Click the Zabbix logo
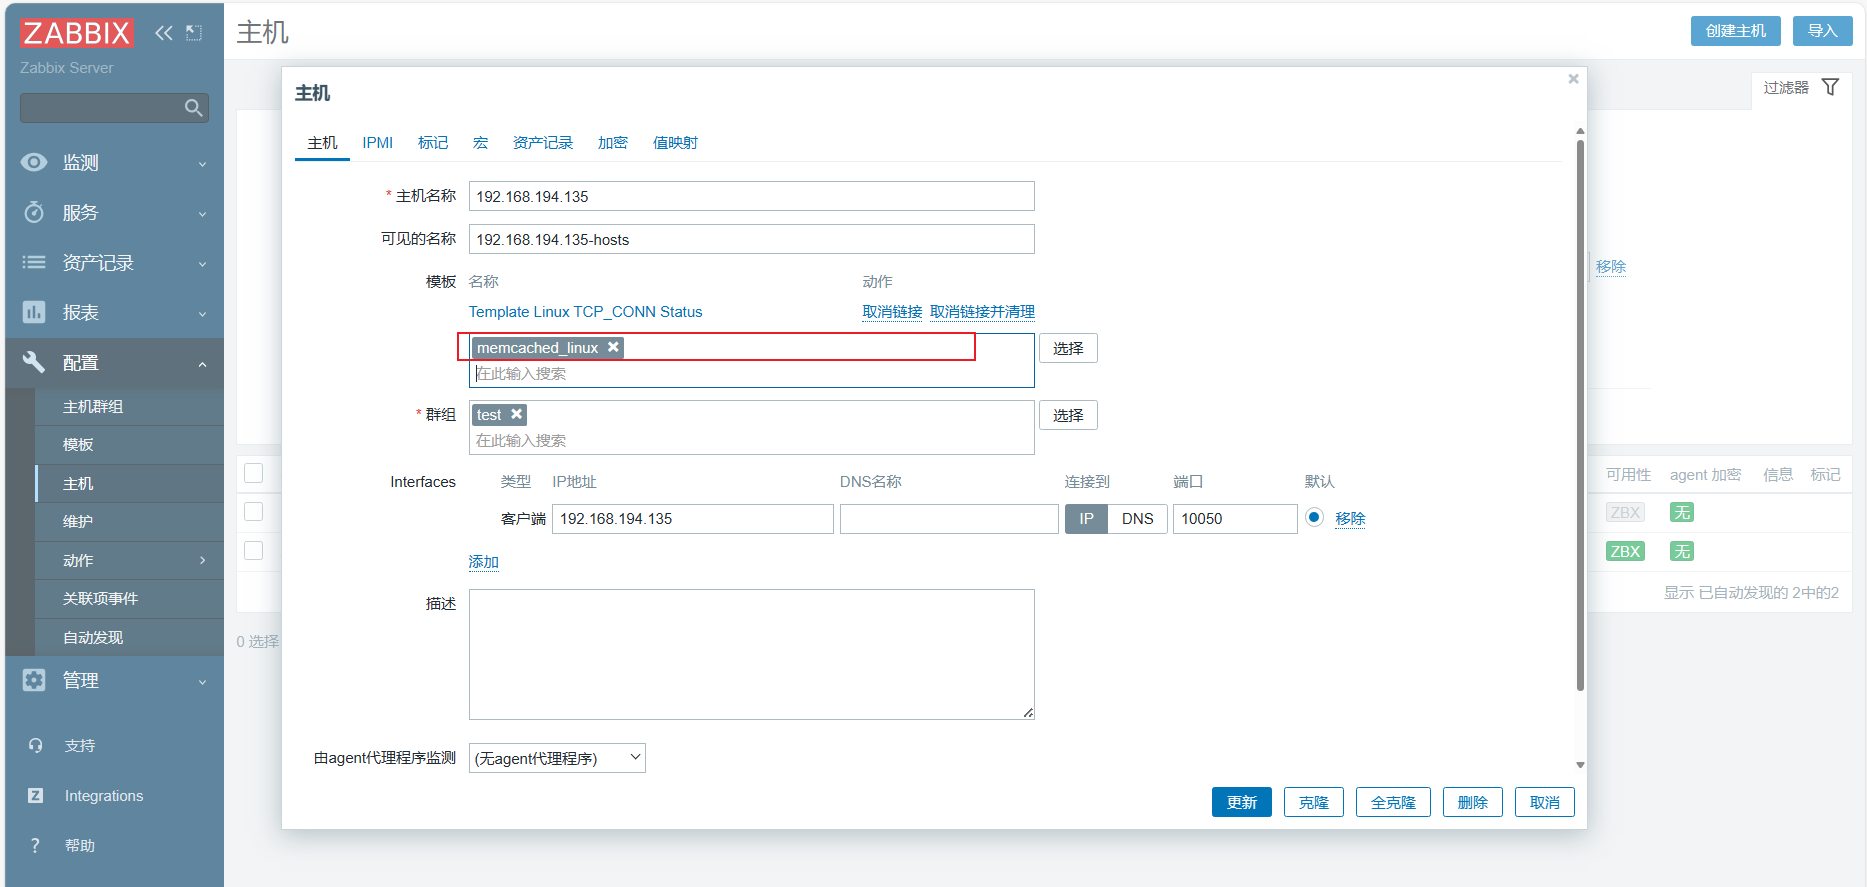Viewport: 1867px width, 887px height. [x=76, y=33]
